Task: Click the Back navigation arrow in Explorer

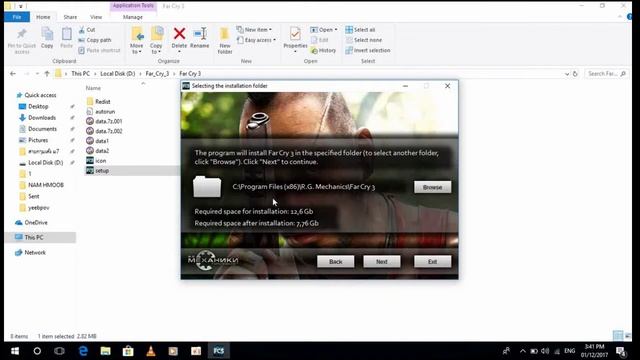Action: tap(13, 73)
